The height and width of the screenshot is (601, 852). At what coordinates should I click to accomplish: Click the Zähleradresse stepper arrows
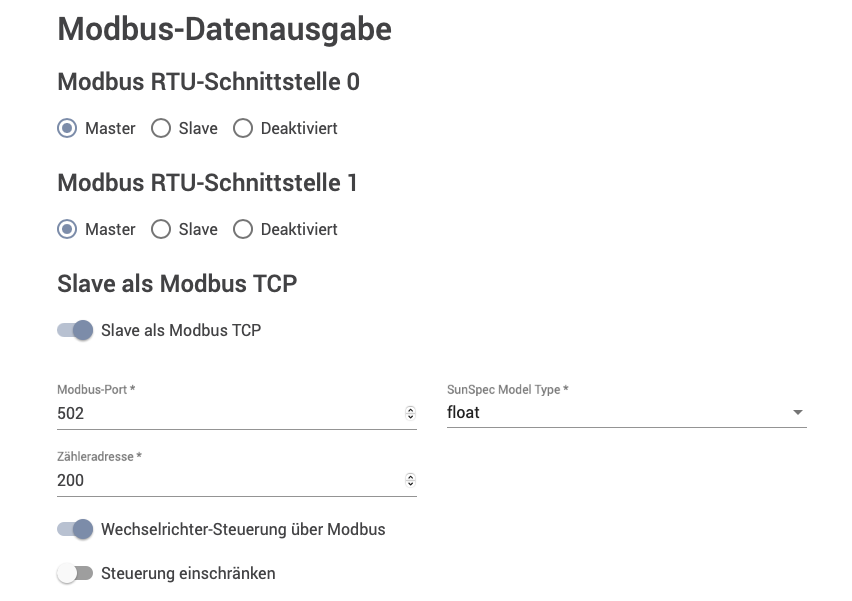411,480
